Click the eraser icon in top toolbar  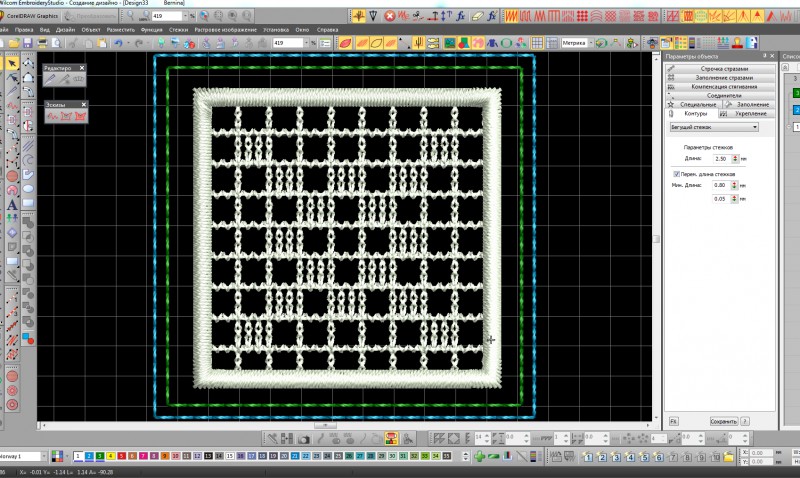477,16
